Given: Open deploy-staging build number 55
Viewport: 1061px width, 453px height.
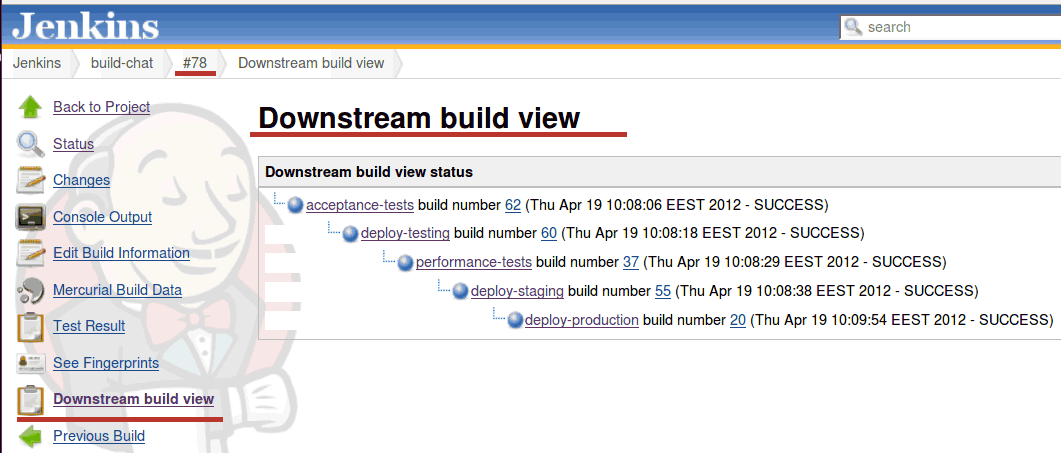Looking at the screenshot, I should coord(663,291).
